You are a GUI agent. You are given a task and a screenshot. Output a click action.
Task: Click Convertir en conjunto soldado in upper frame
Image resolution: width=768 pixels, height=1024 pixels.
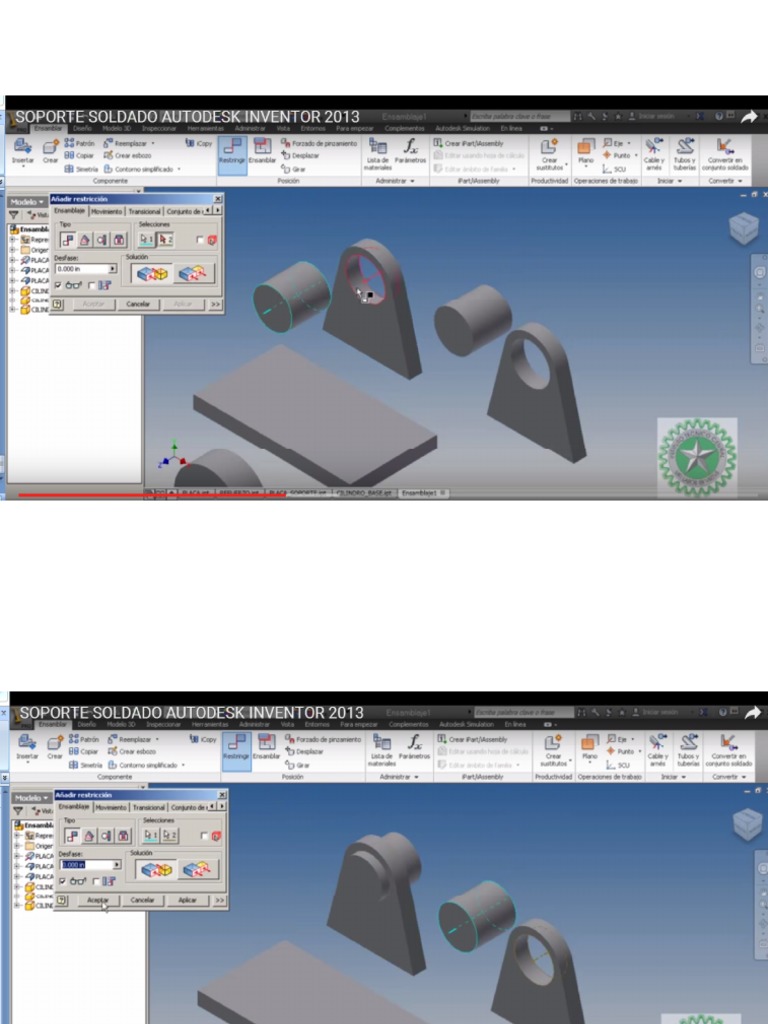[724, 154]
